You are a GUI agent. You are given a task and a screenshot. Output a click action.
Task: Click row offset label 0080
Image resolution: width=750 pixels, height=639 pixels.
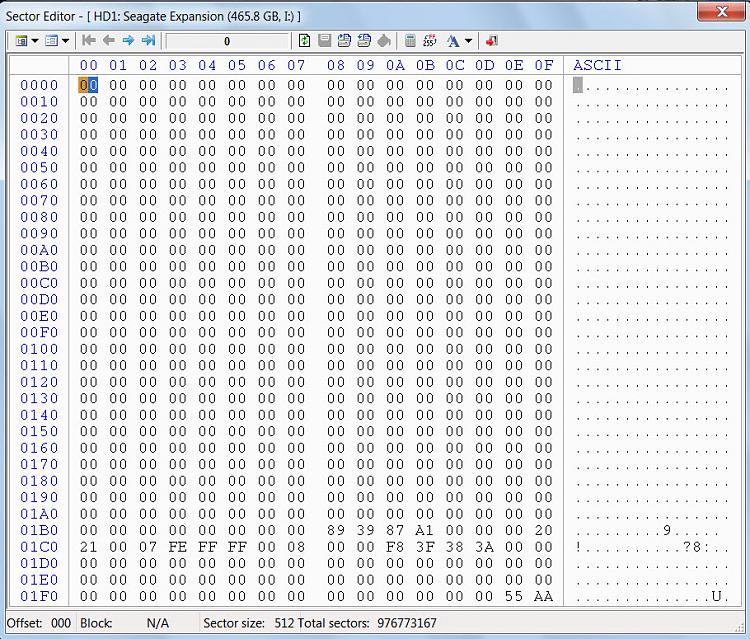click(39, 217)
